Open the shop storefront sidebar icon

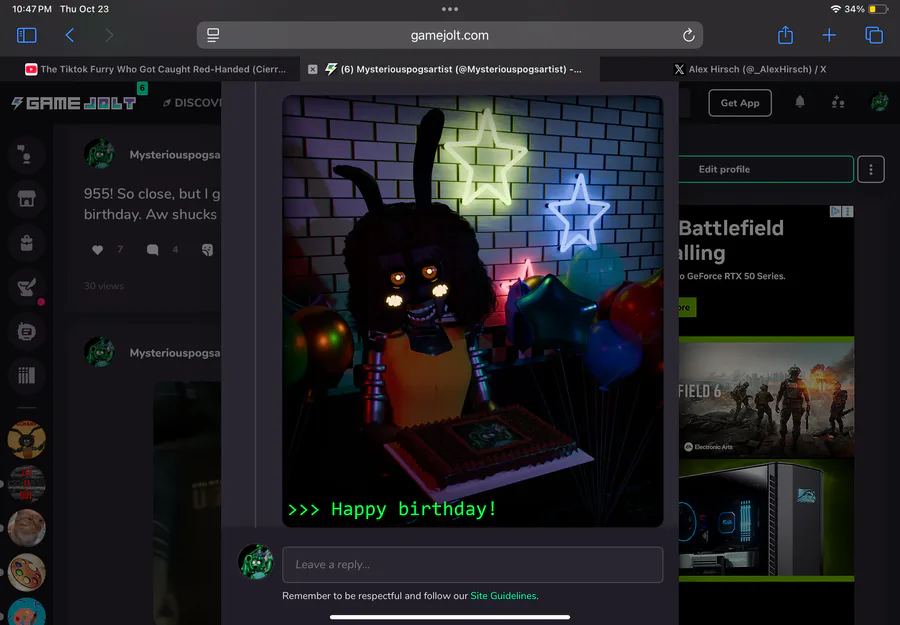[26, 199]
